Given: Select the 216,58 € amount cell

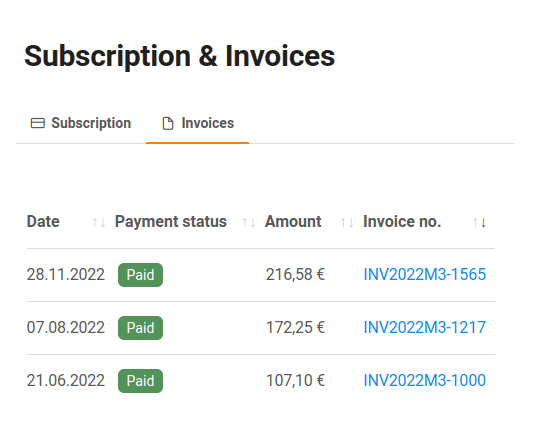Looking at the screenshot, I should click(x=295, y=274).
